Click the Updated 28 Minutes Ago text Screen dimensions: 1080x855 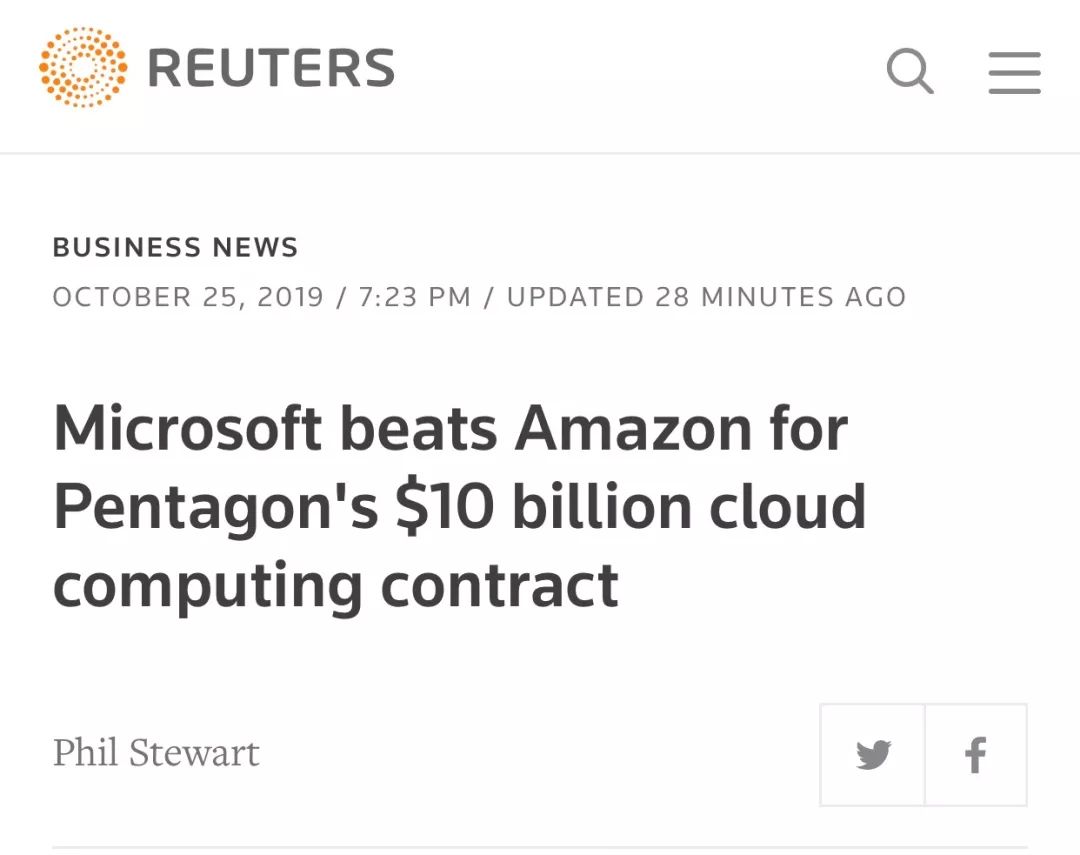click(706, 297)
